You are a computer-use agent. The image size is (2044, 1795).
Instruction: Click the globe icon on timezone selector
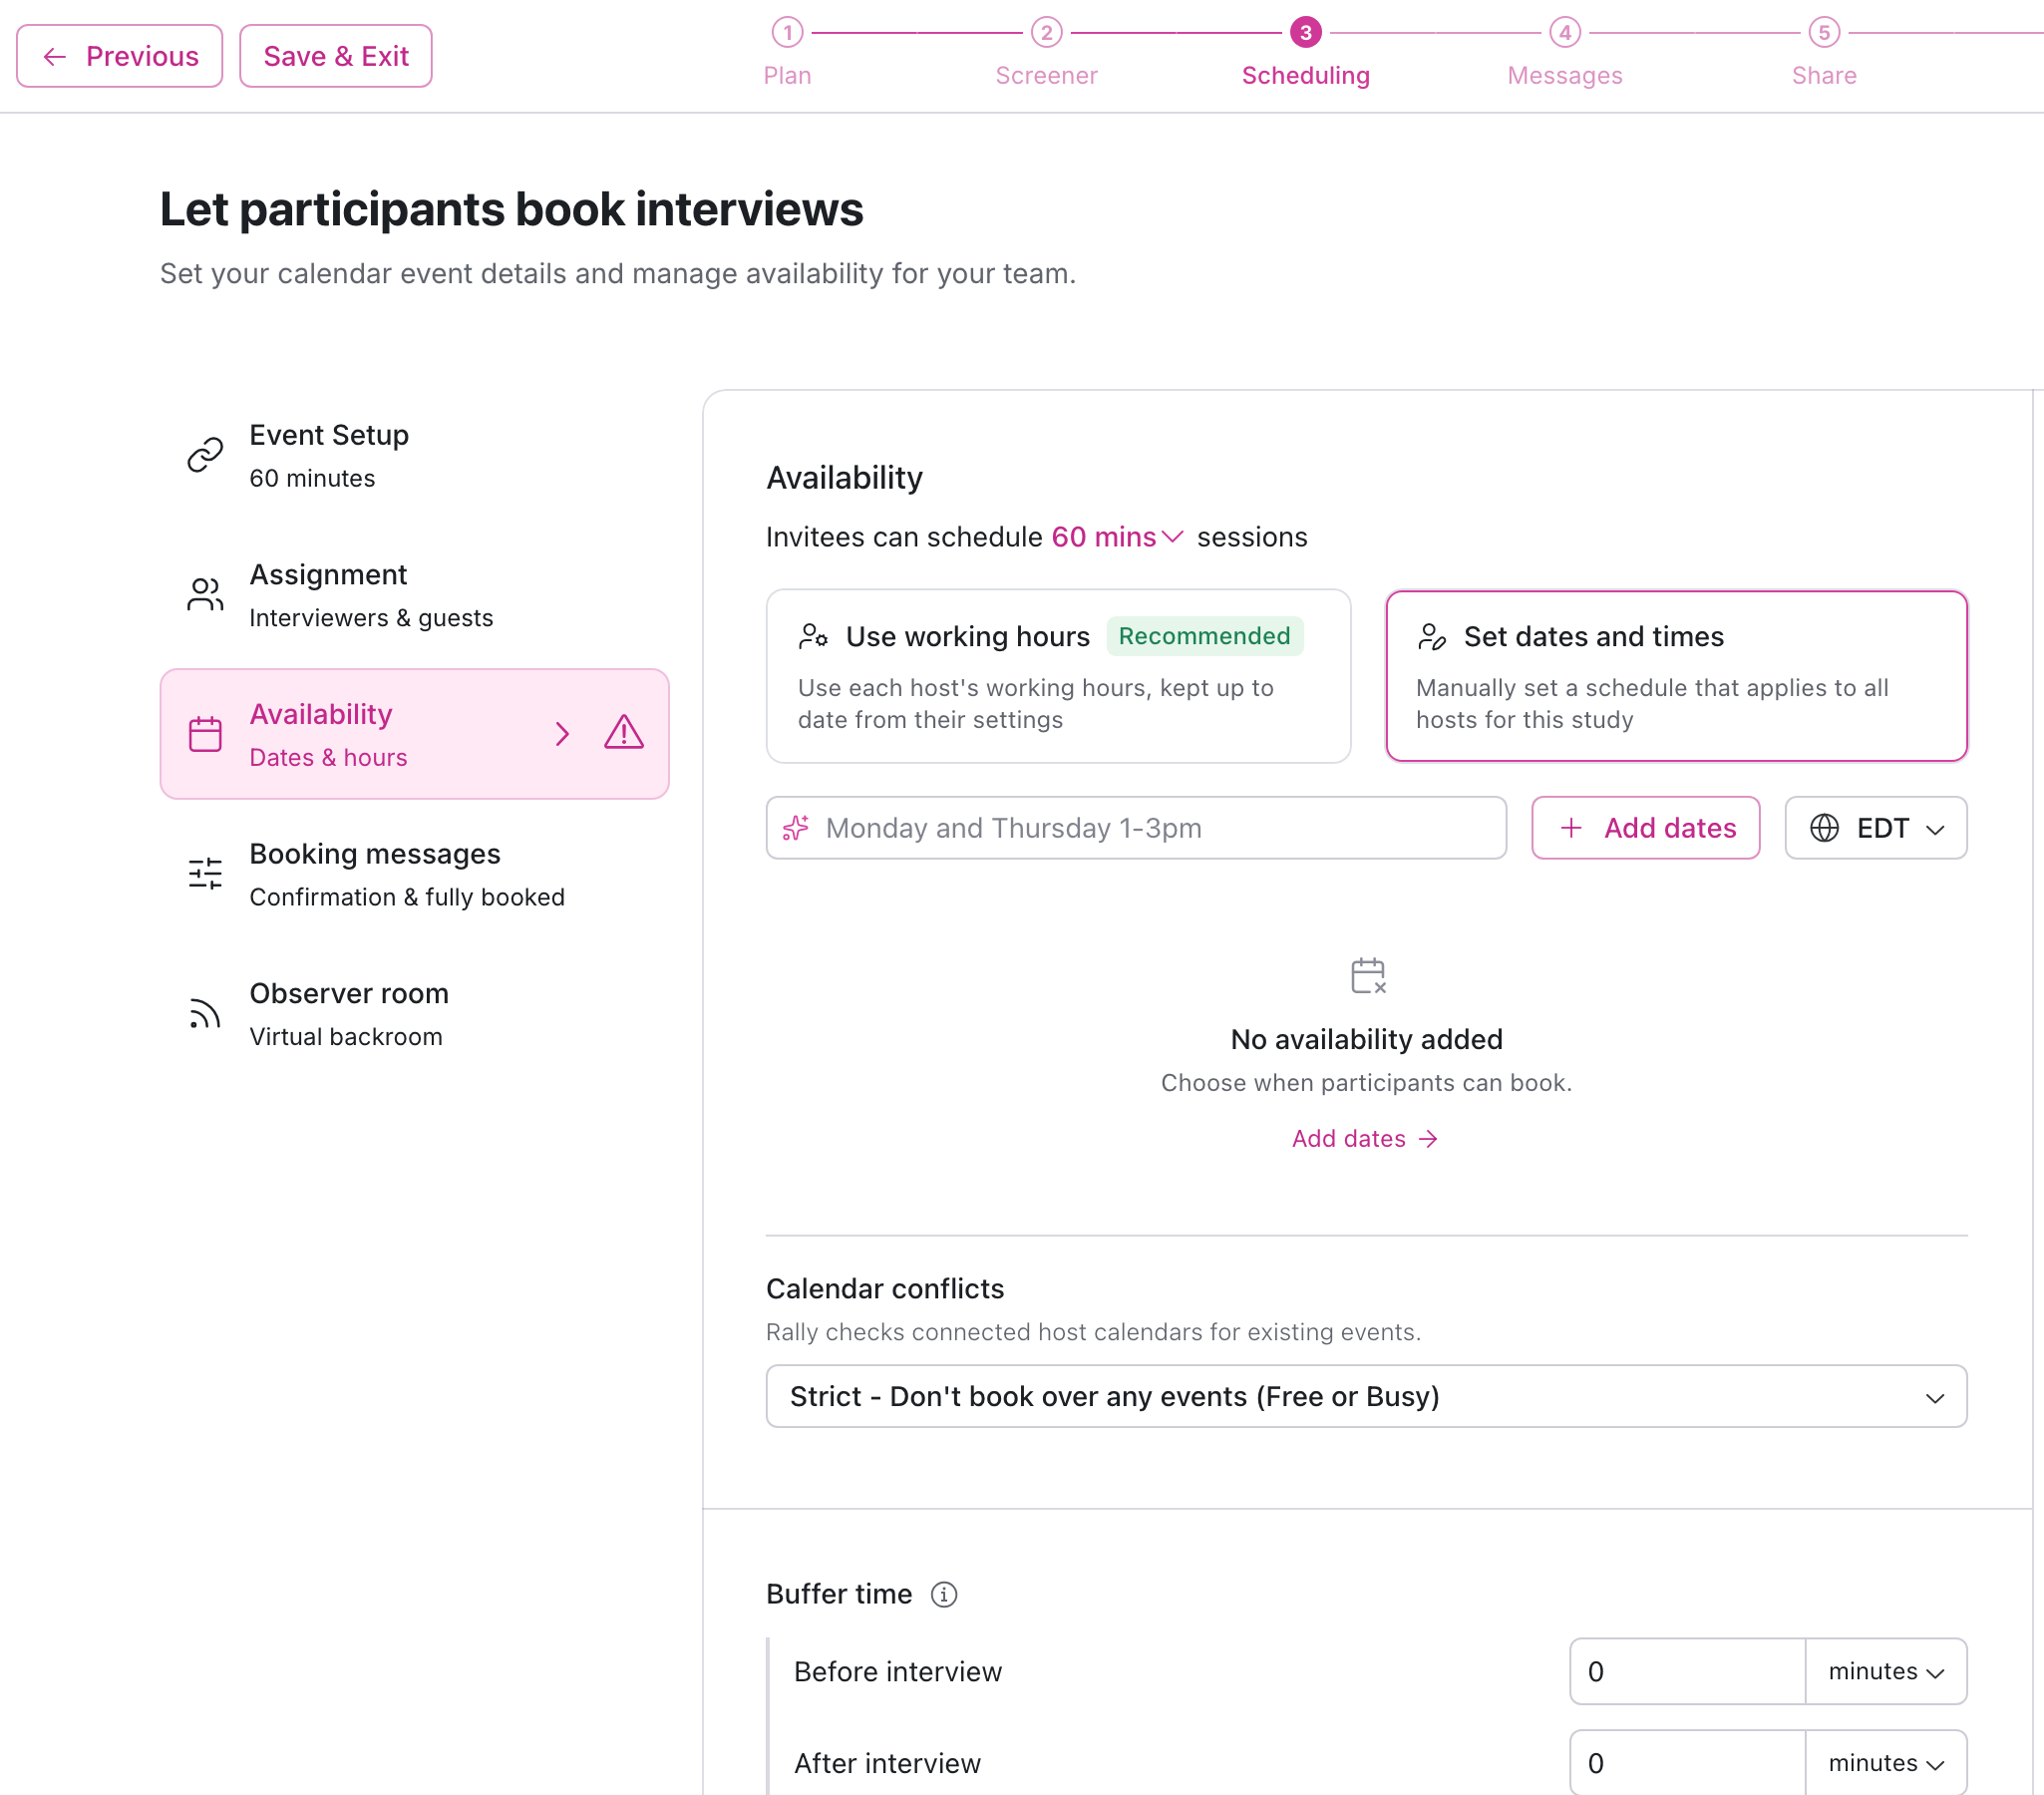1824,828
